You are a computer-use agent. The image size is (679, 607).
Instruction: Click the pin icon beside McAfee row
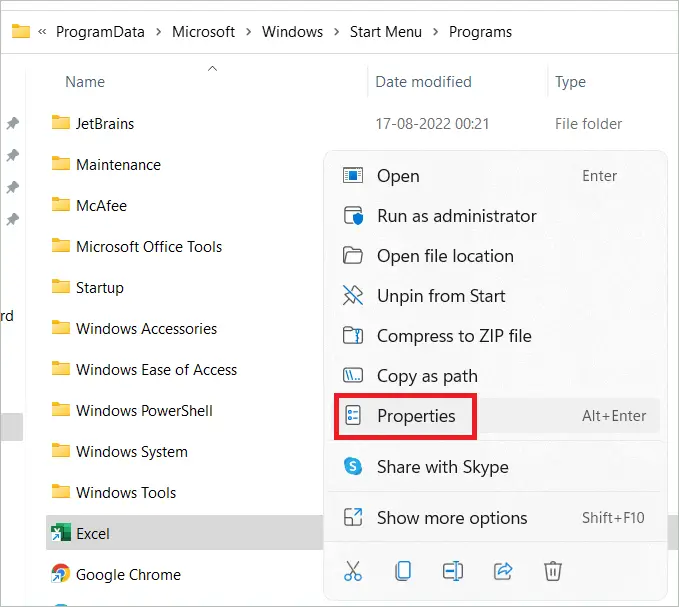pyautogui.click(x=13, y=187)
